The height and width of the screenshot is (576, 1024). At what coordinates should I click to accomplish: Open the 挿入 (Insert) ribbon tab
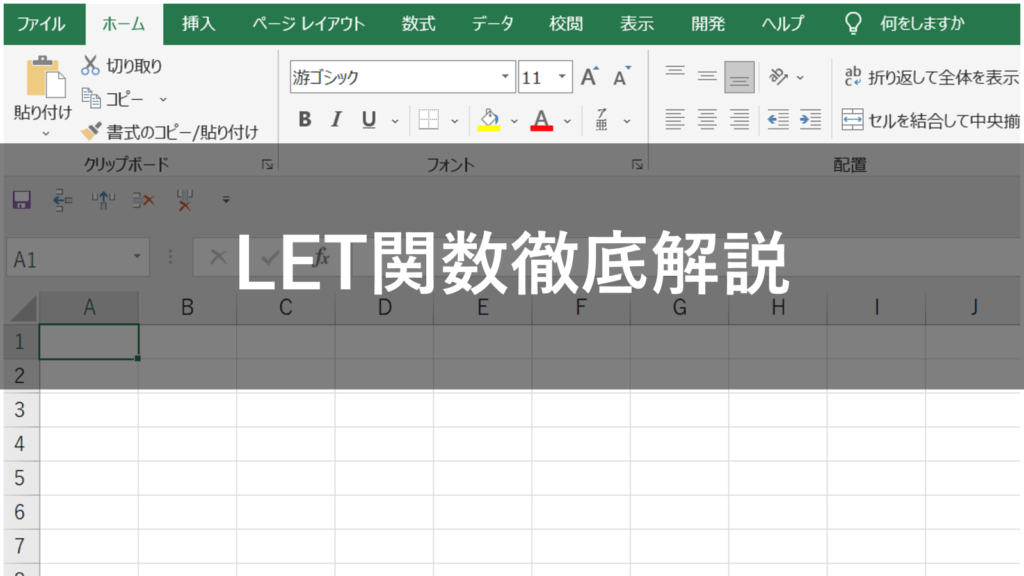(198, 23)
